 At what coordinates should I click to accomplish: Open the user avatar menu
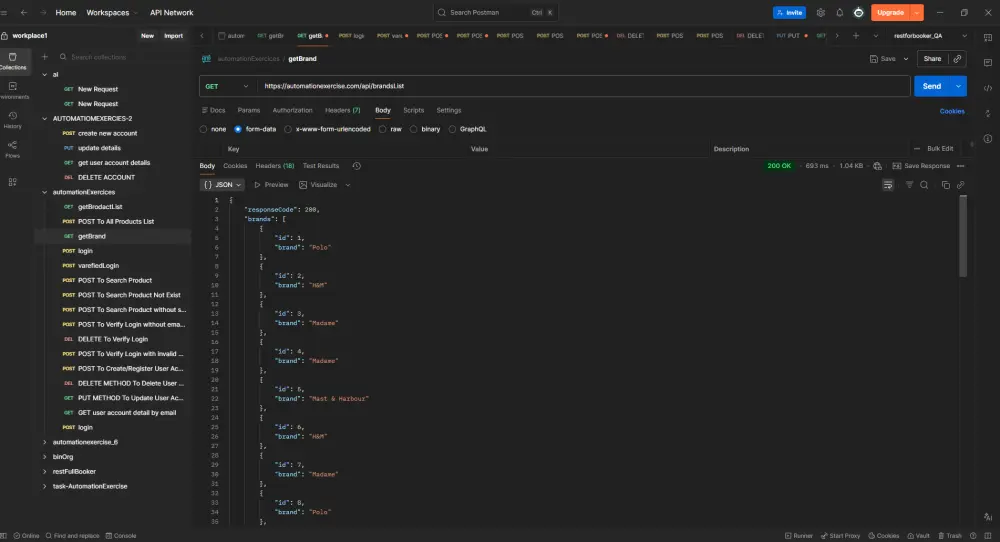[x=858, y=13]
